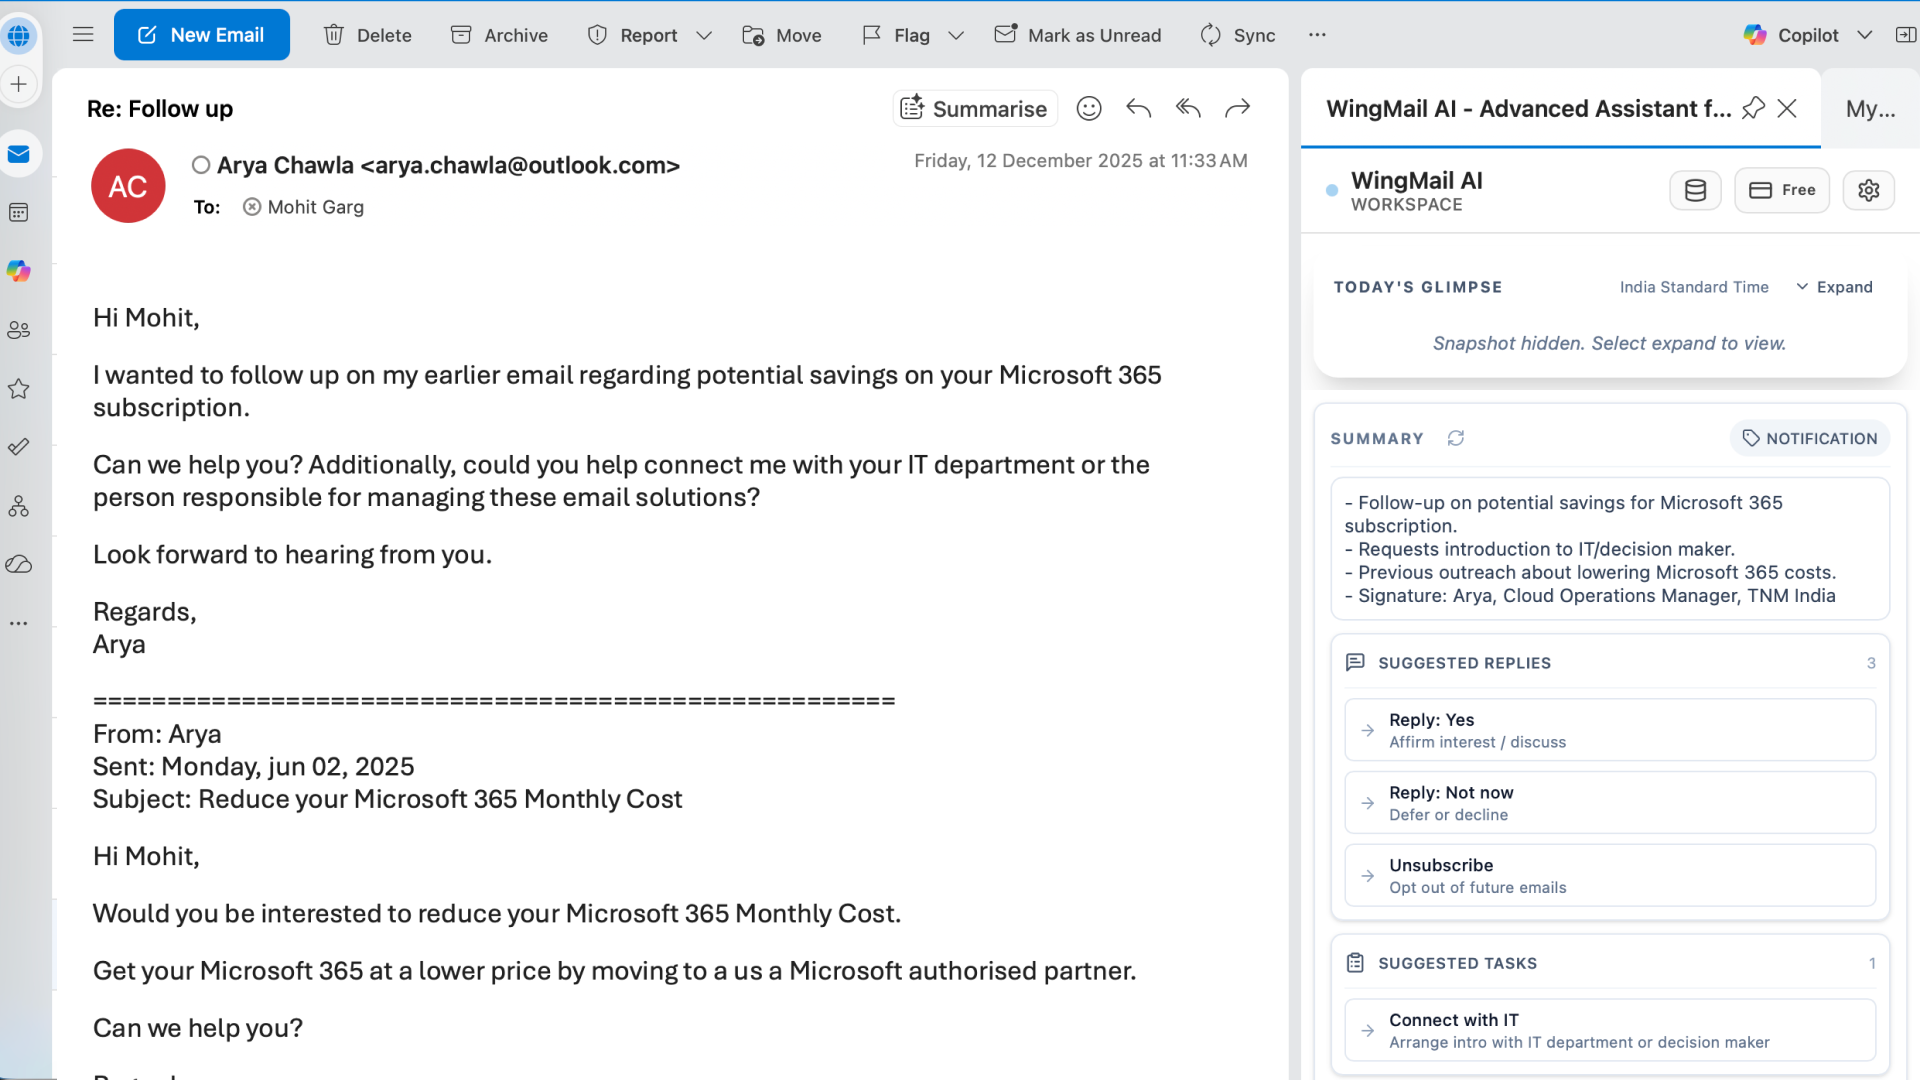Open the Flag dropdown arrow

pos(956,35)
